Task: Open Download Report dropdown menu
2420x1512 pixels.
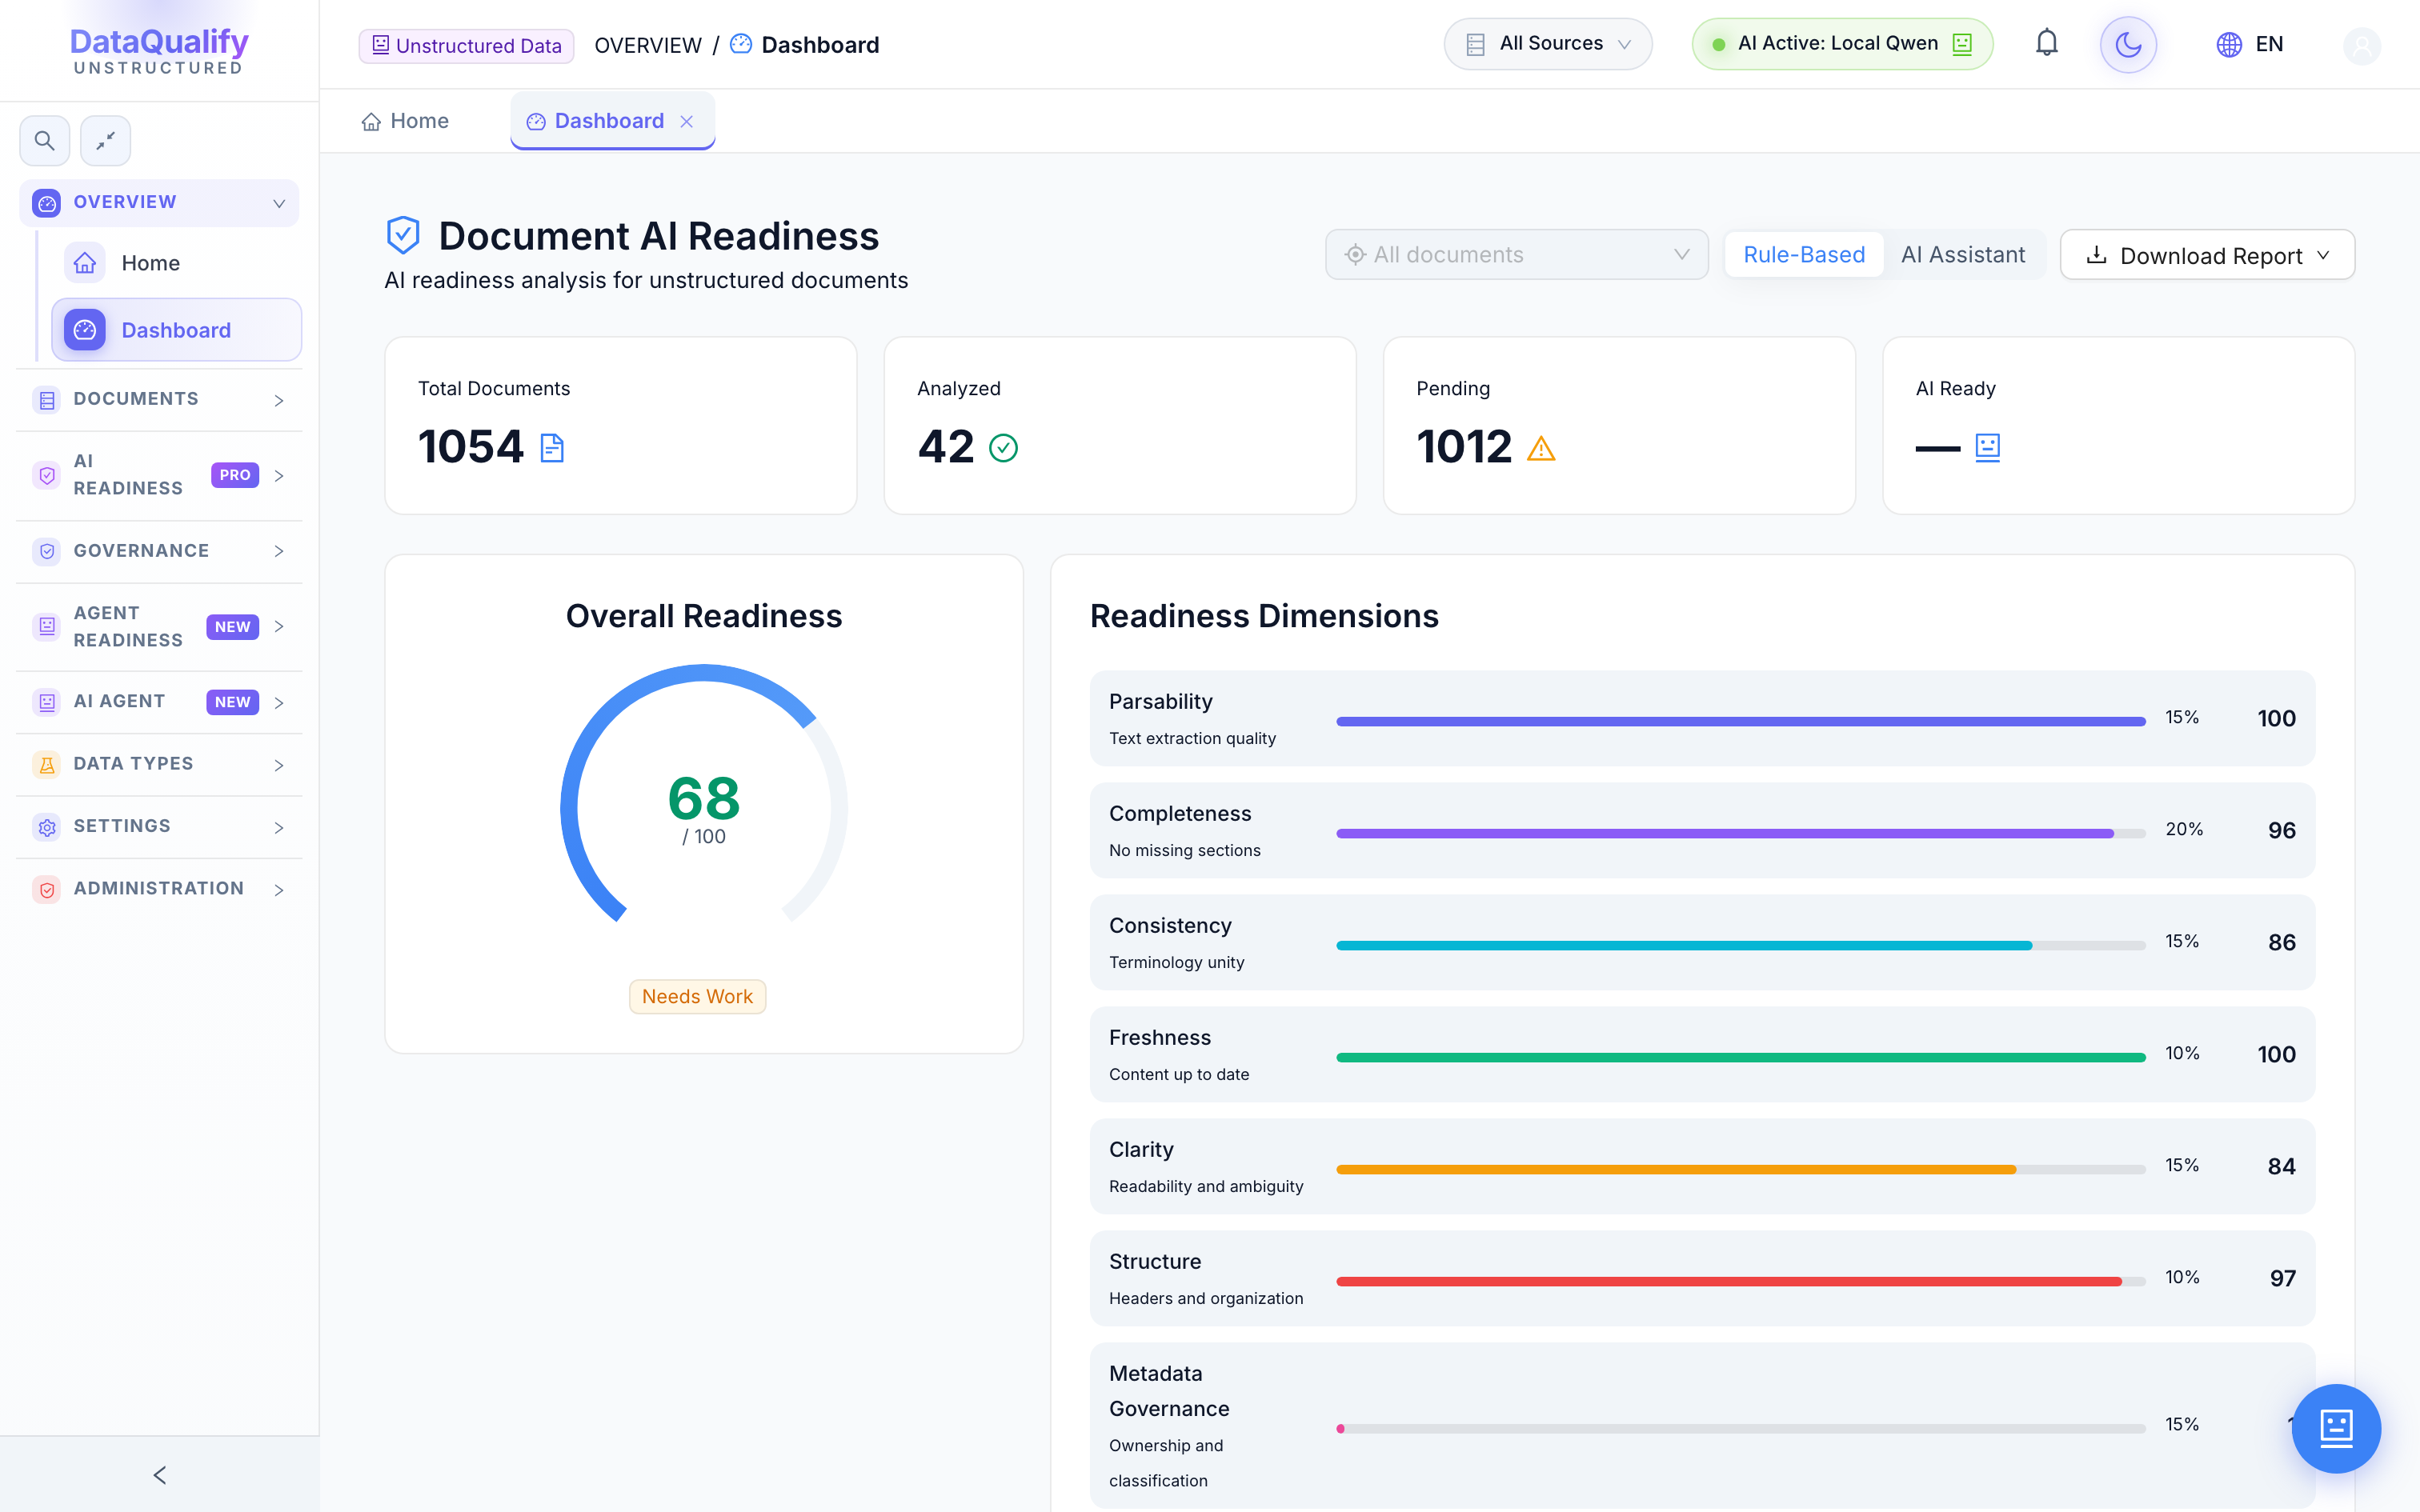Action: (2207, 255)
